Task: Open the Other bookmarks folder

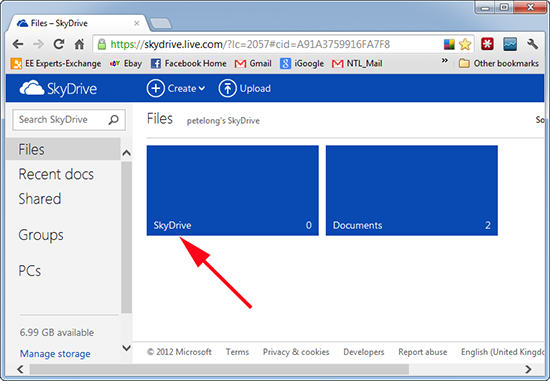Action: [x=499, y=64]
